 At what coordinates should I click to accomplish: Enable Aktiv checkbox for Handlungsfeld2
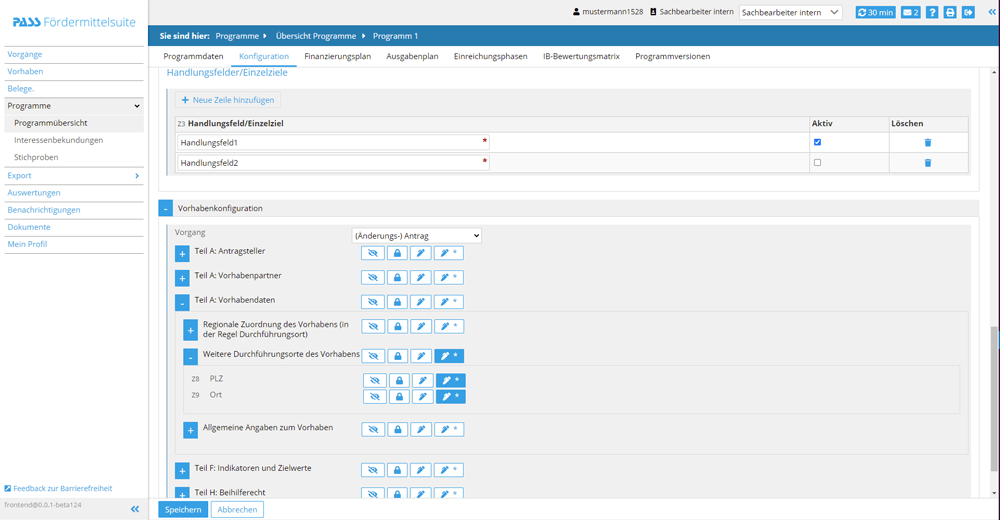click(x=817, y=162)
